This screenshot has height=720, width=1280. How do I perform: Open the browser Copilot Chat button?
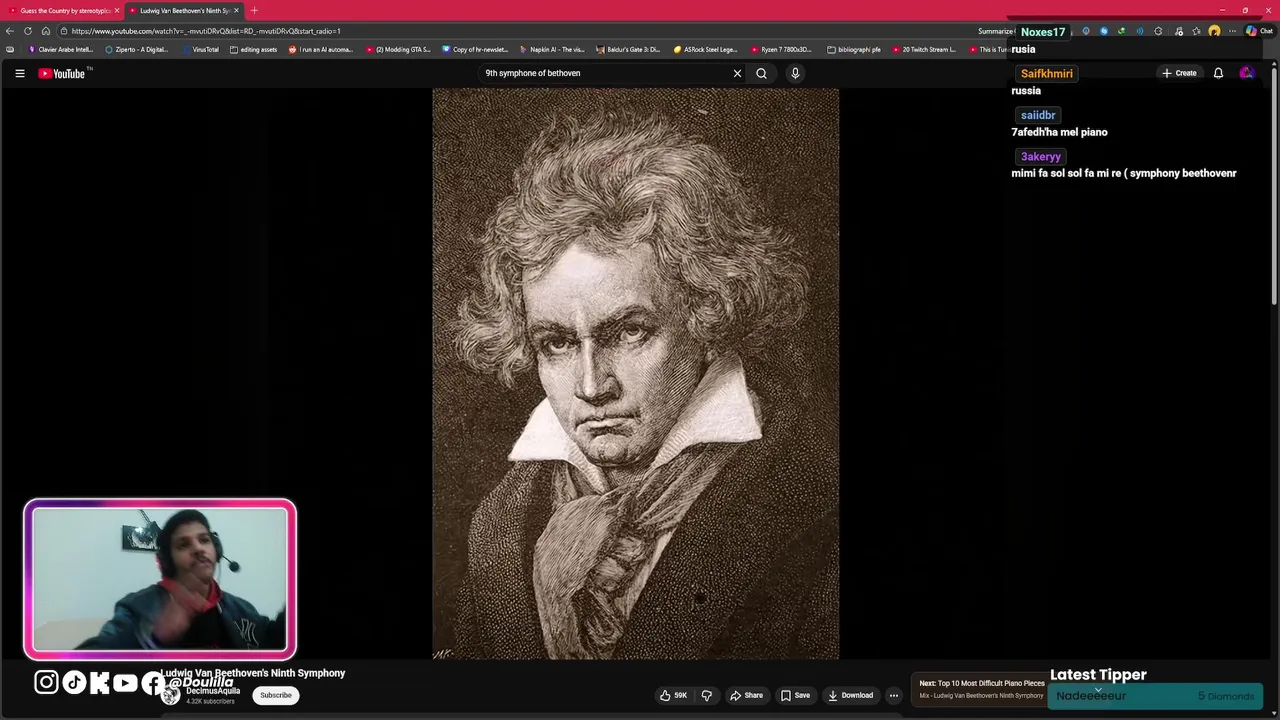(x=1259, y=31)
